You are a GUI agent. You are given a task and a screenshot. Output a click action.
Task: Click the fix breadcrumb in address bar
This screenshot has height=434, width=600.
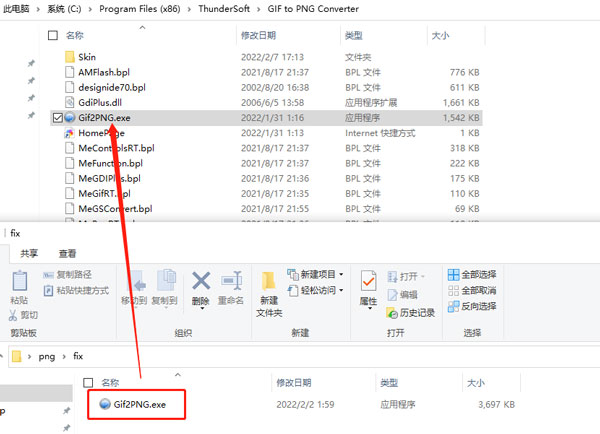pyautogui.click(x=78, y=356)
